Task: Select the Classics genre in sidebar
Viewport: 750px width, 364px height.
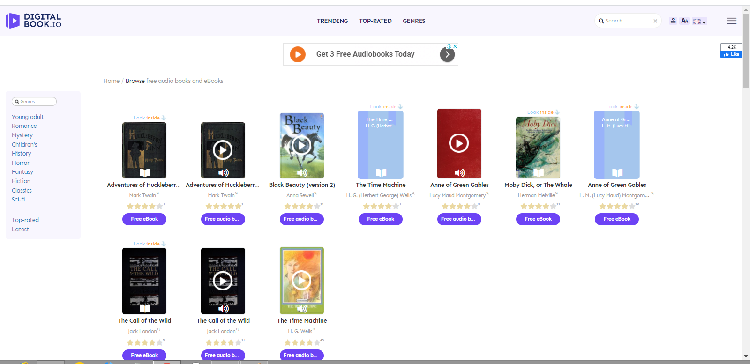Action: click(x=22, y=190)
